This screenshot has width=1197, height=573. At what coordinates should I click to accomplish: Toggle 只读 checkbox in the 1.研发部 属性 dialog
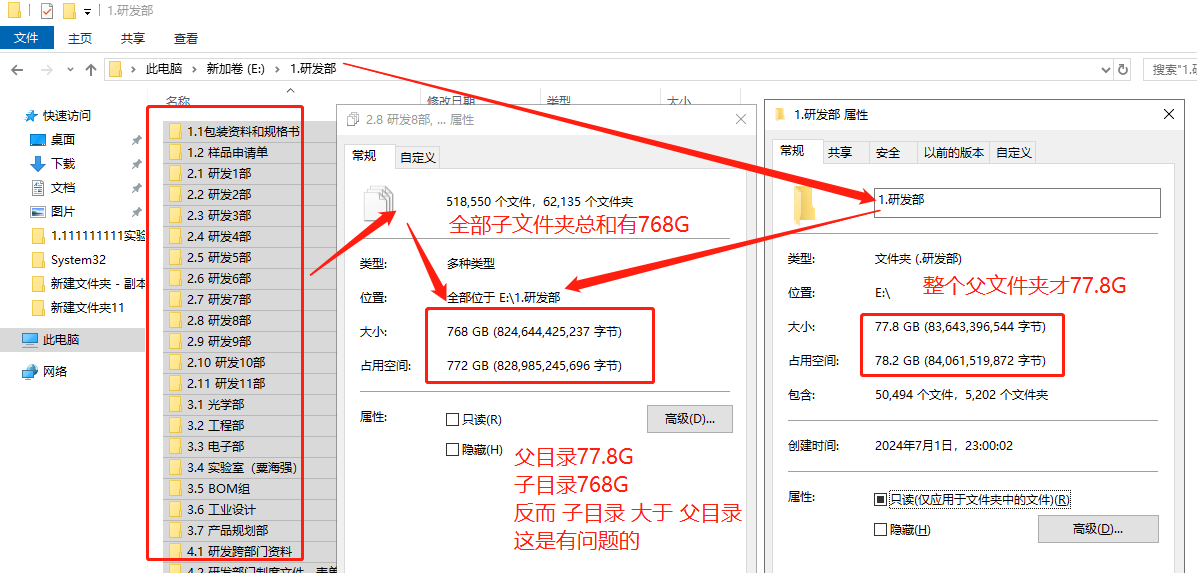click(x=880, y=500)
